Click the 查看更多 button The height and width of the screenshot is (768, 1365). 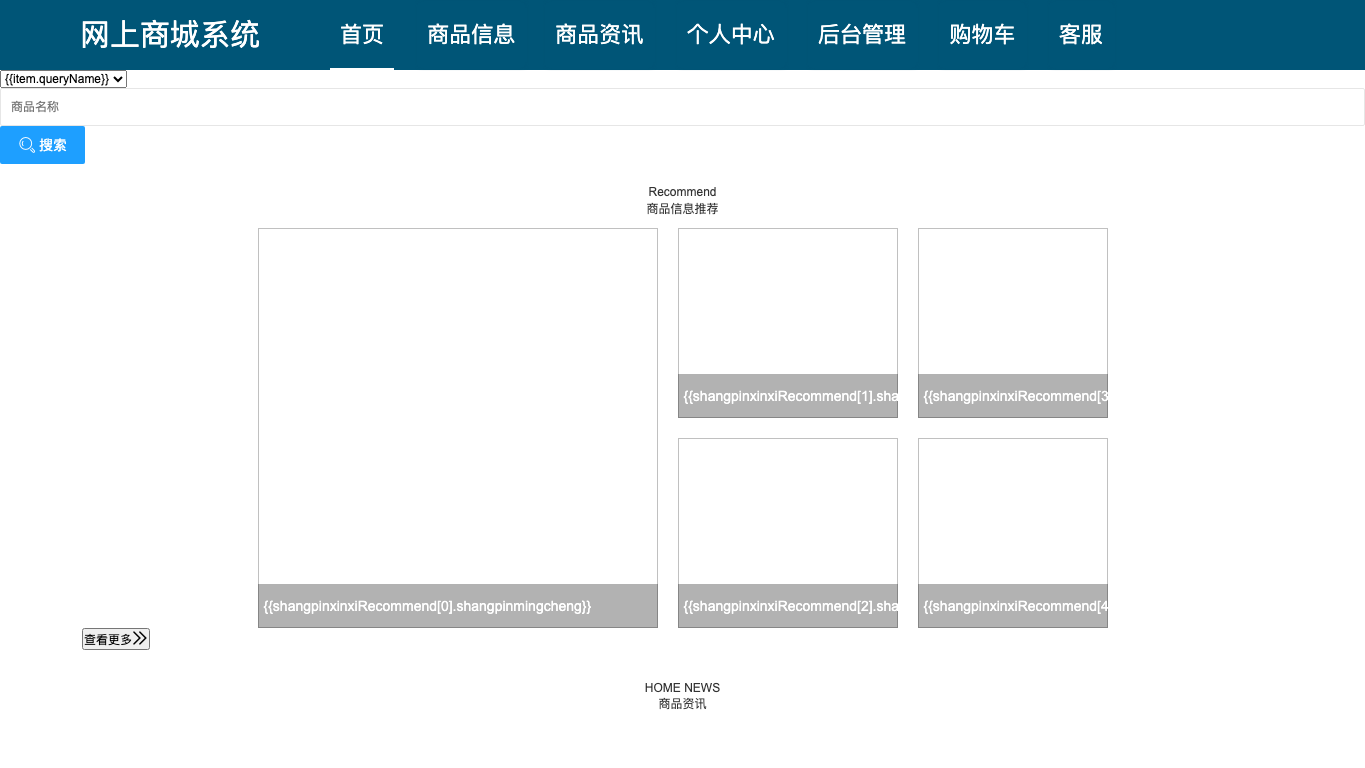pos(116,639)
